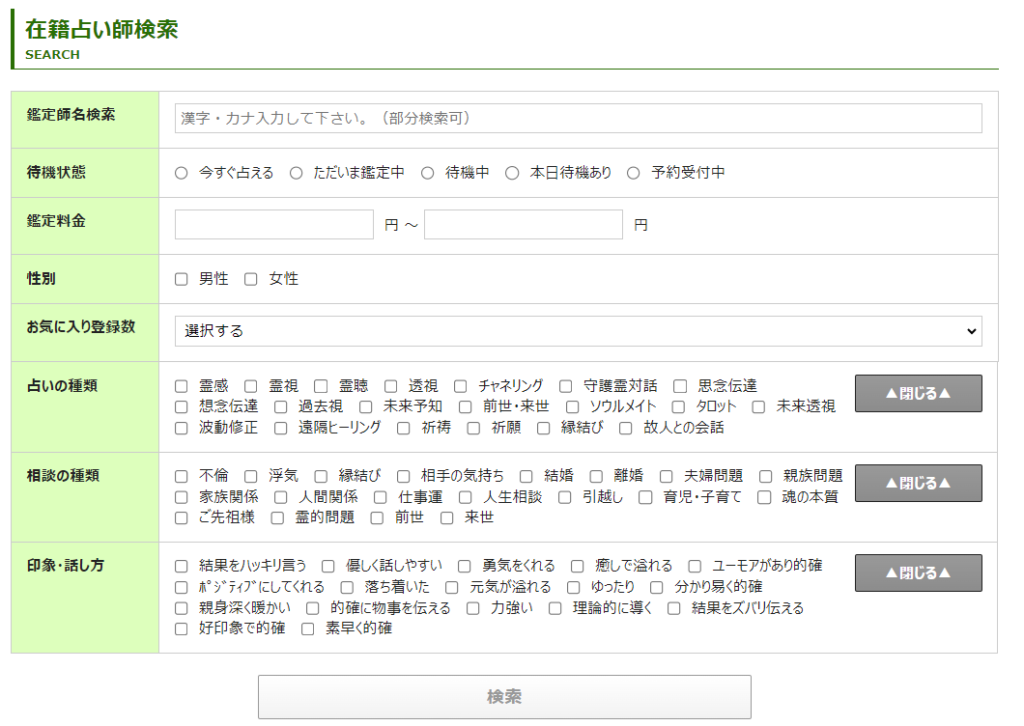This screenshot has height=726, width=1024.
Task: Click the 鑑定師名検索 text input field
Action: tap(578, 118)
